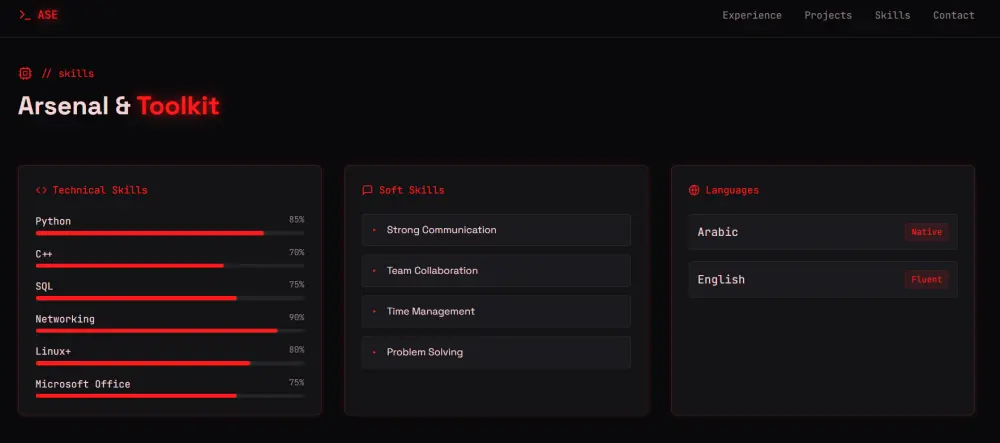Click the ASE brand logo text
This screenshot has height=443, width=1000.
[x=48, y=15]
